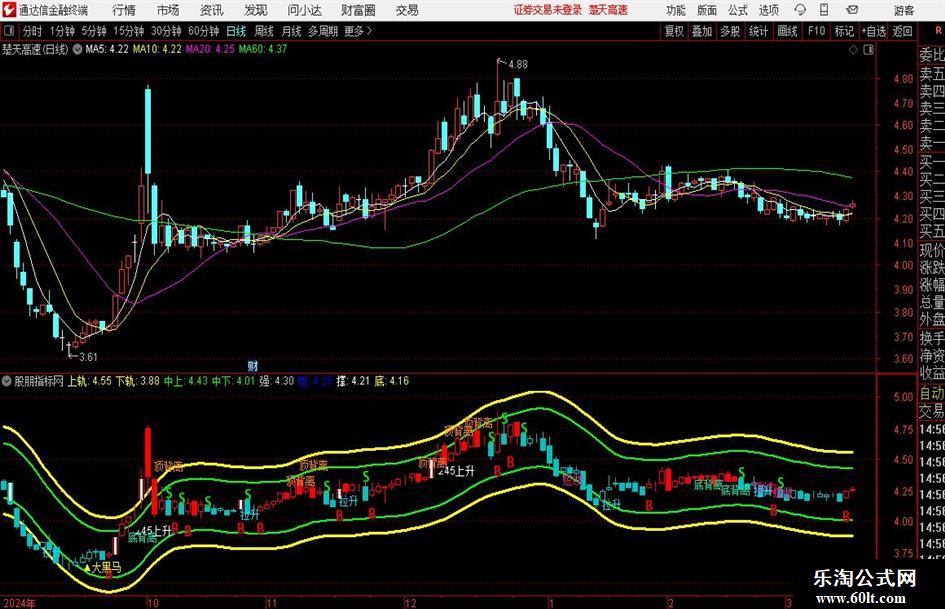The width and height of the screenshot is (945, 609).
Task: Switch to the 60分钟 period tab
Action: pyautogui.click(x=203, y=31)
